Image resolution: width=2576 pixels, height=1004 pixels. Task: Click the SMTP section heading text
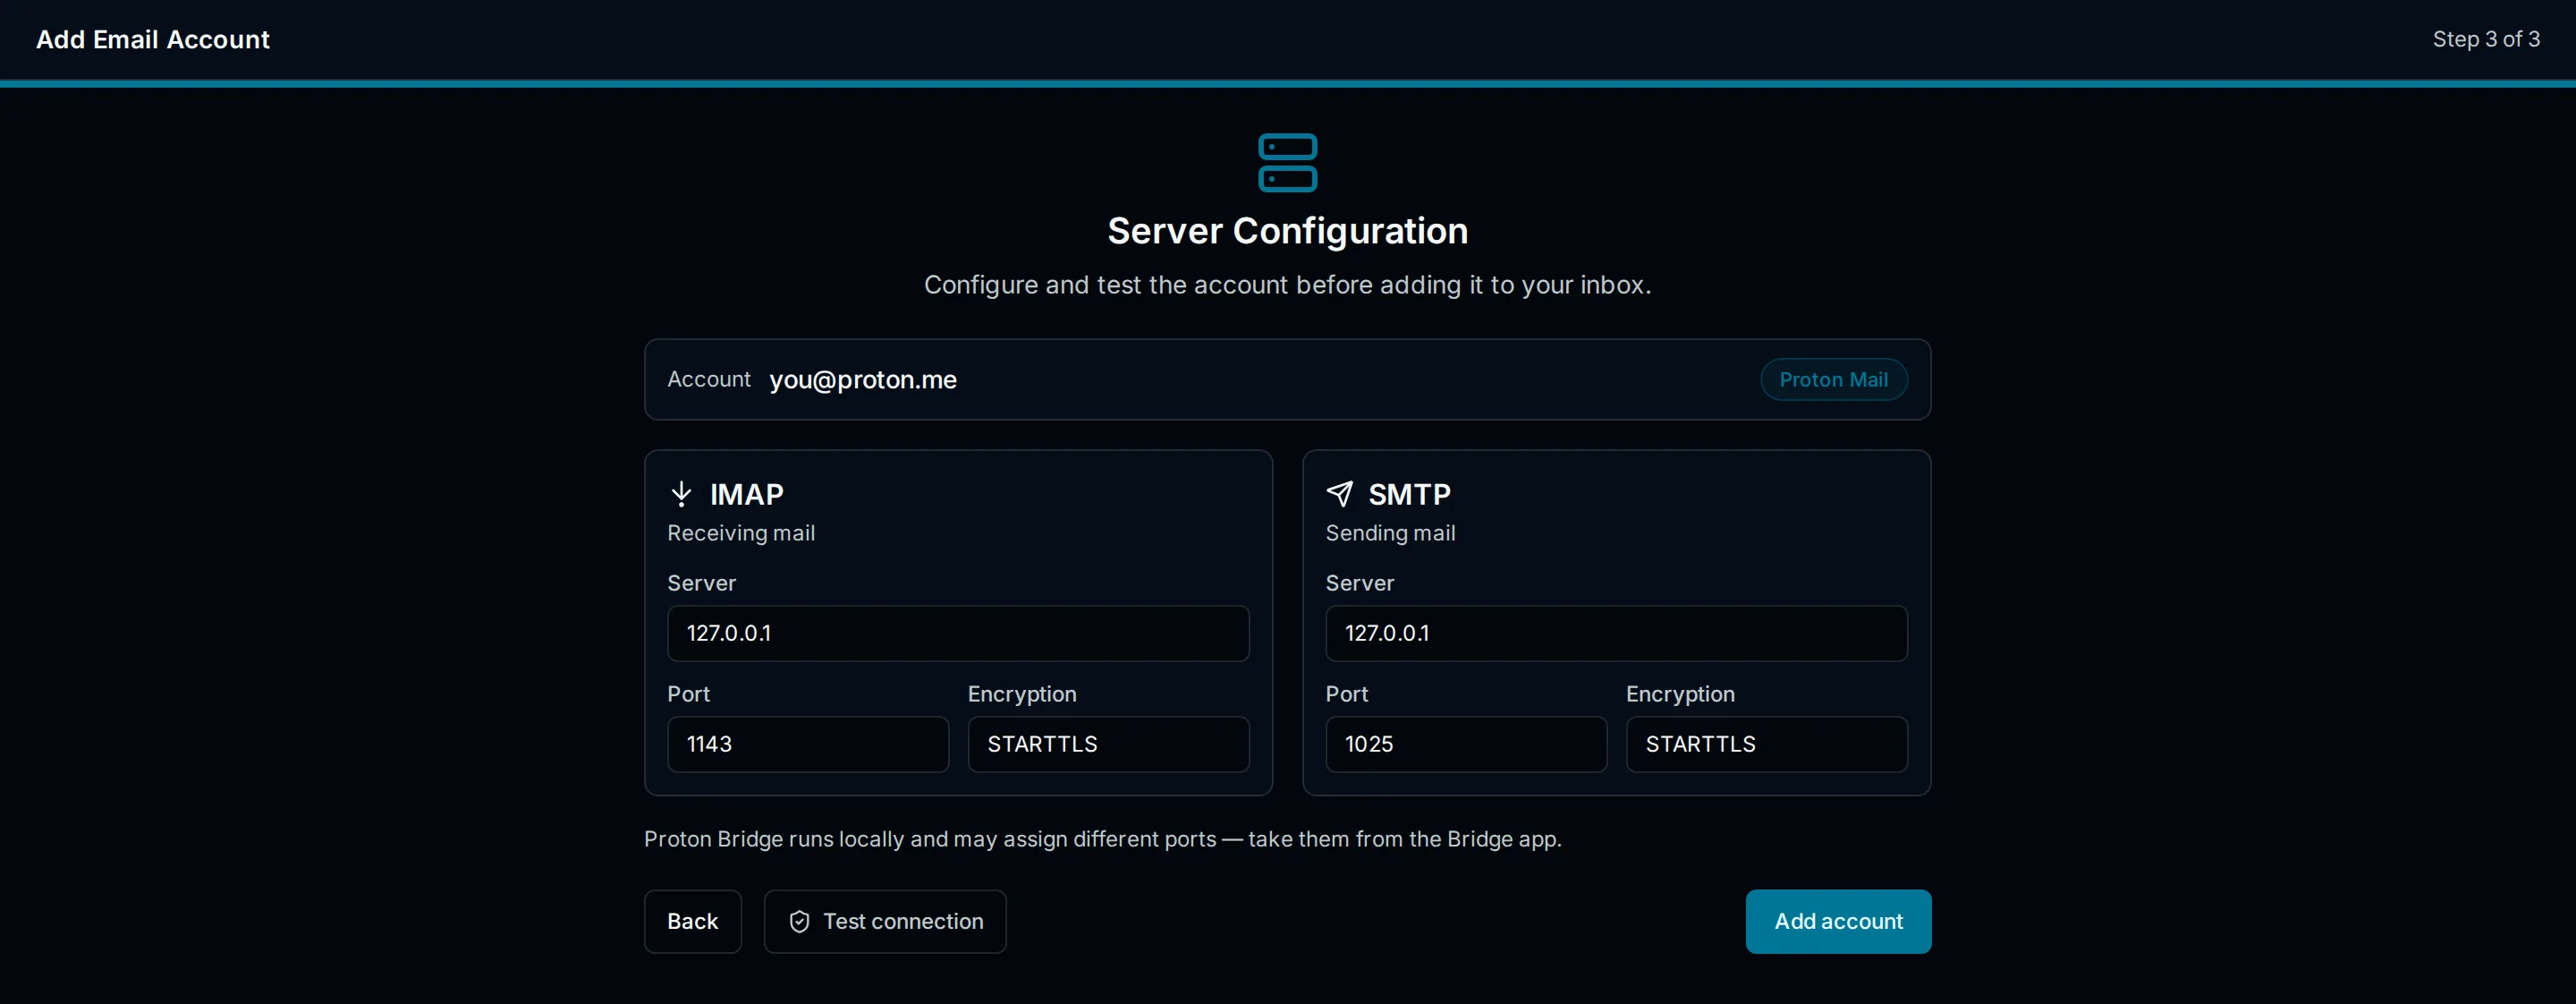click(x=1409, y=494)
